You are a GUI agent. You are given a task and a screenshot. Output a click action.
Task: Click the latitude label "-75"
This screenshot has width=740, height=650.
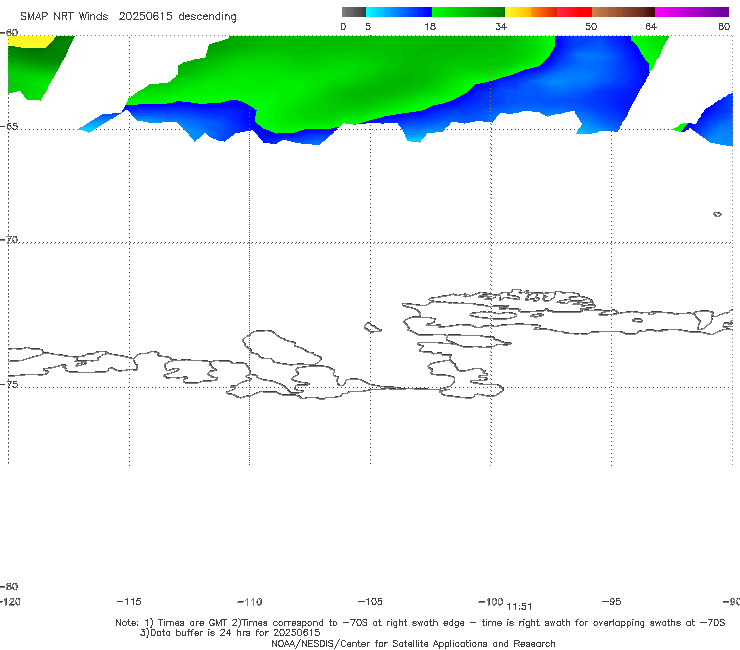tap(9, 384)
